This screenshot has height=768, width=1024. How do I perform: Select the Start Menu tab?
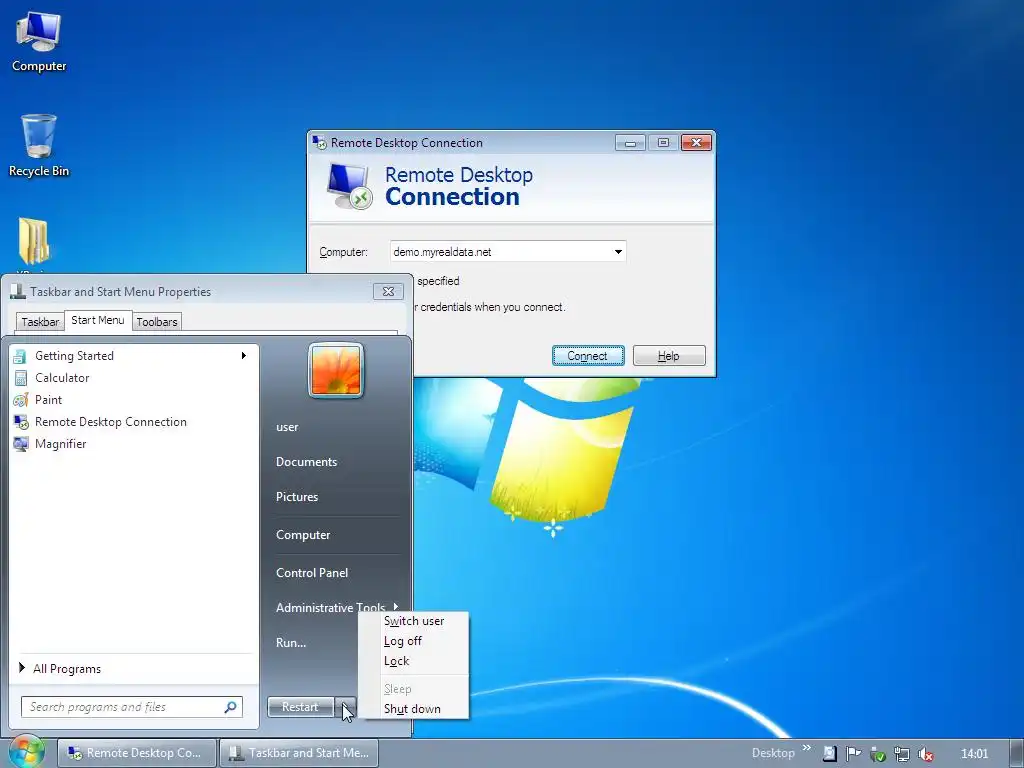(x=98, y=320)
